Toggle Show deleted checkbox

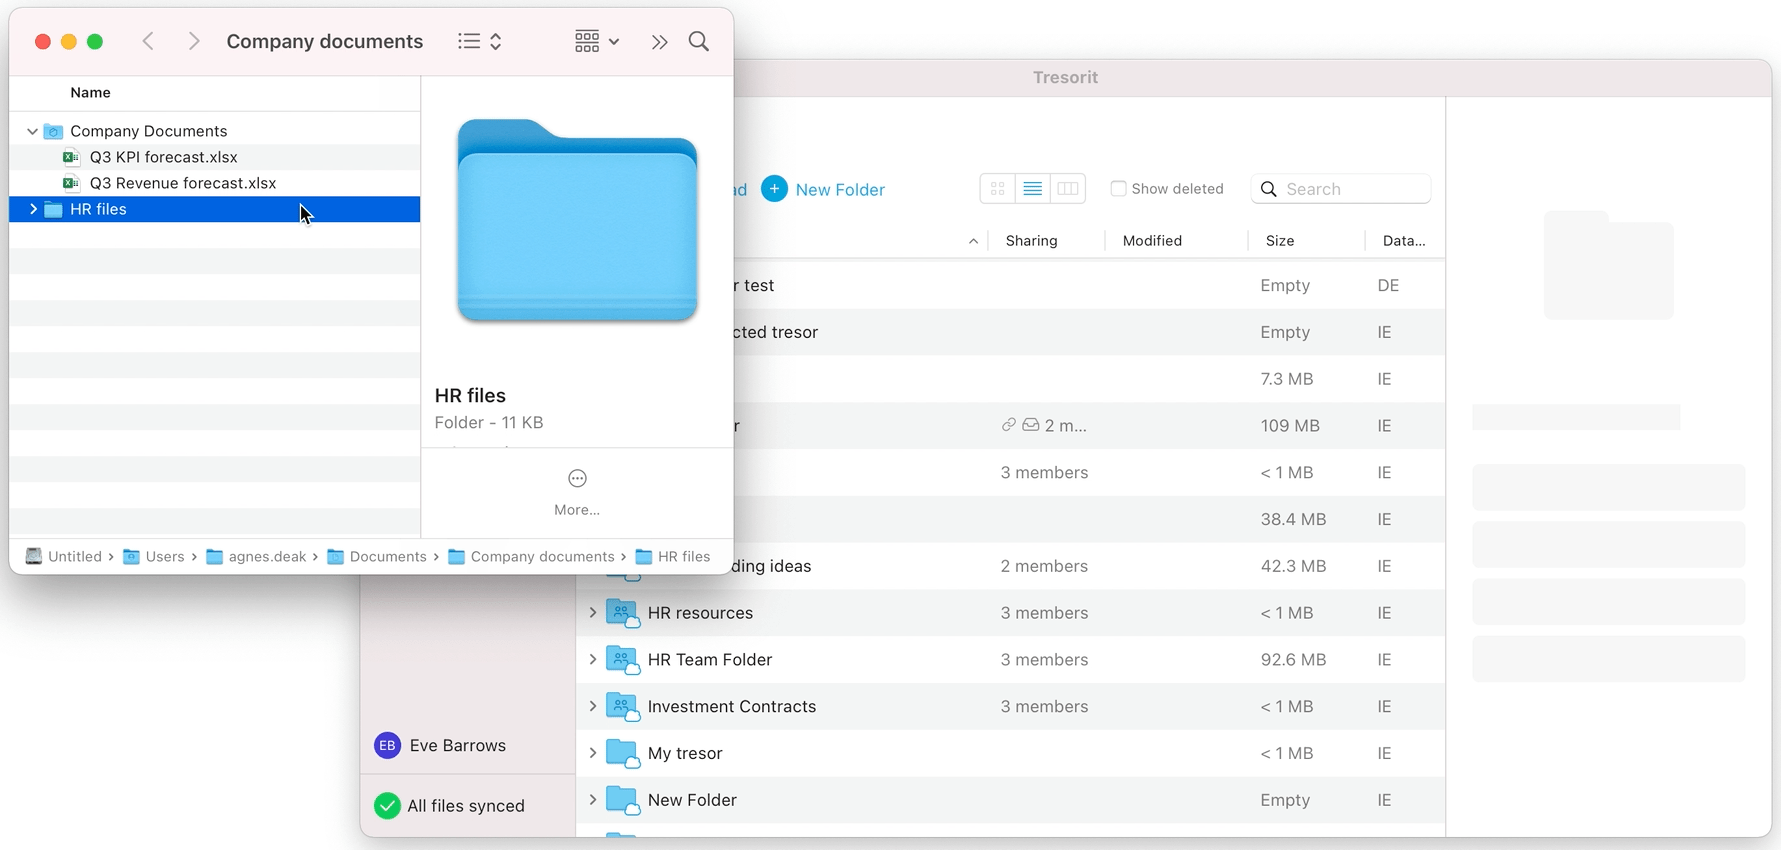(x=1118, y=189)
